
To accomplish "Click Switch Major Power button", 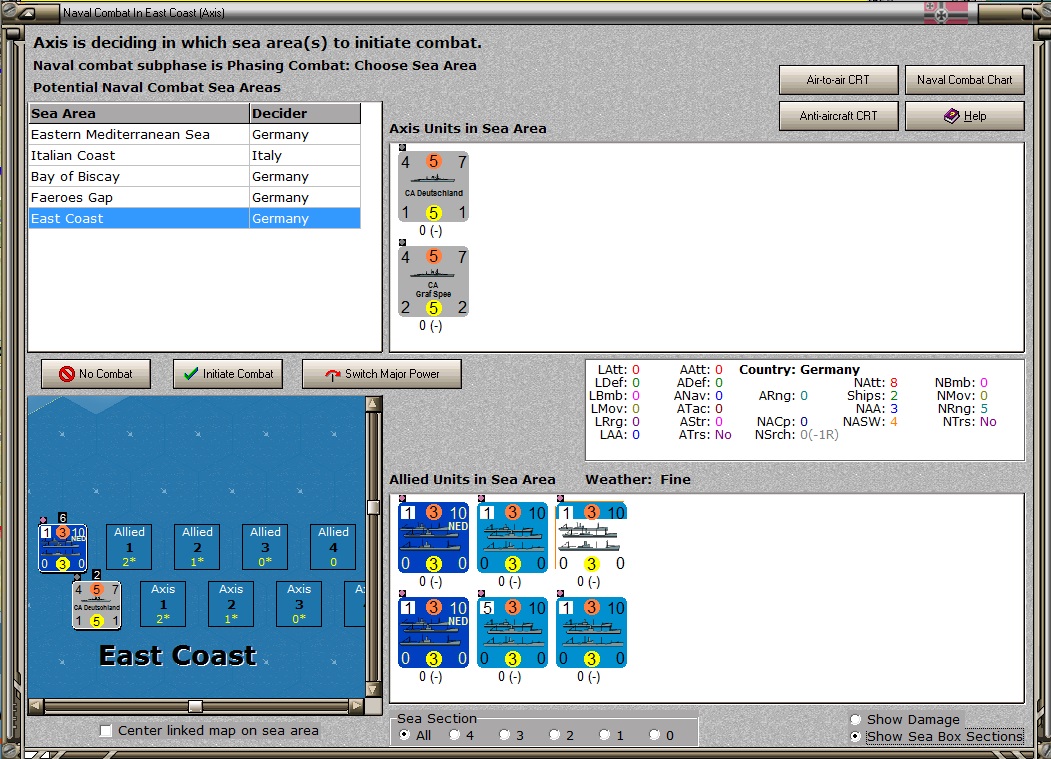I will tap(382, 374).
